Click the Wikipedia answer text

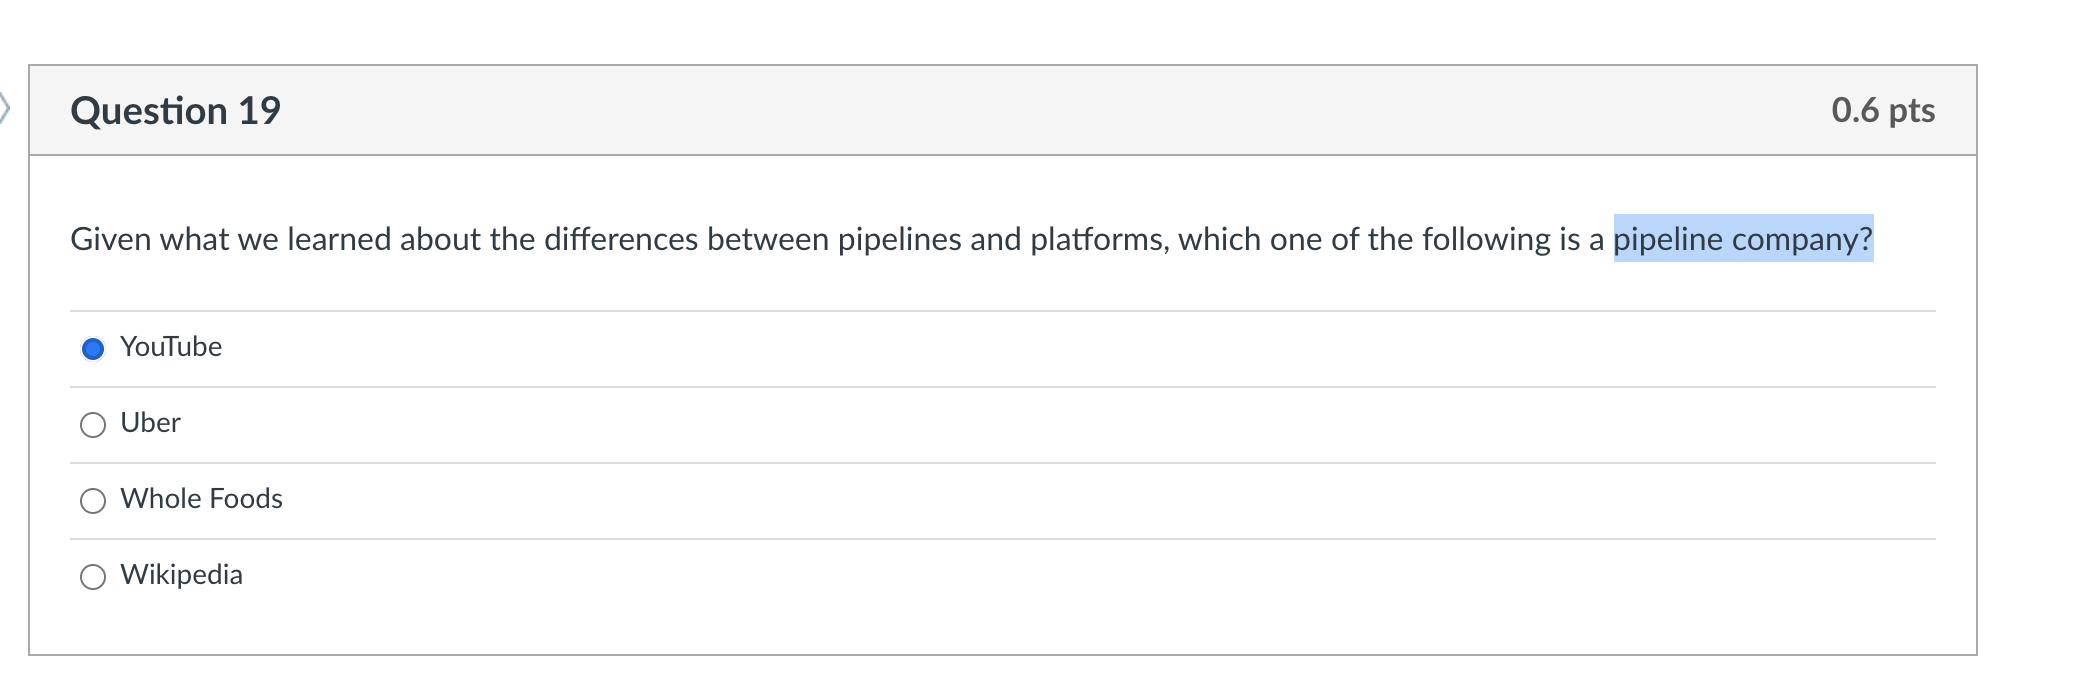(181, 575)
